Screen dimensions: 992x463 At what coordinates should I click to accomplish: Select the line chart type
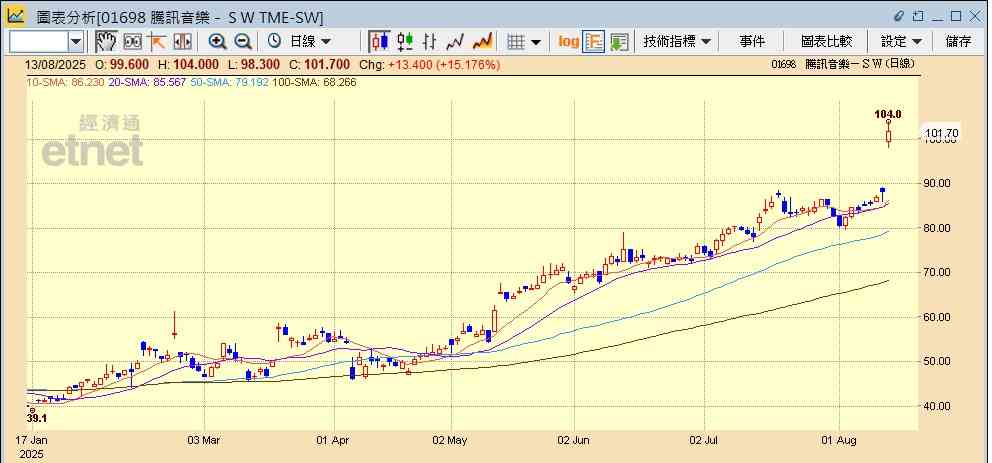click(455, 42)
